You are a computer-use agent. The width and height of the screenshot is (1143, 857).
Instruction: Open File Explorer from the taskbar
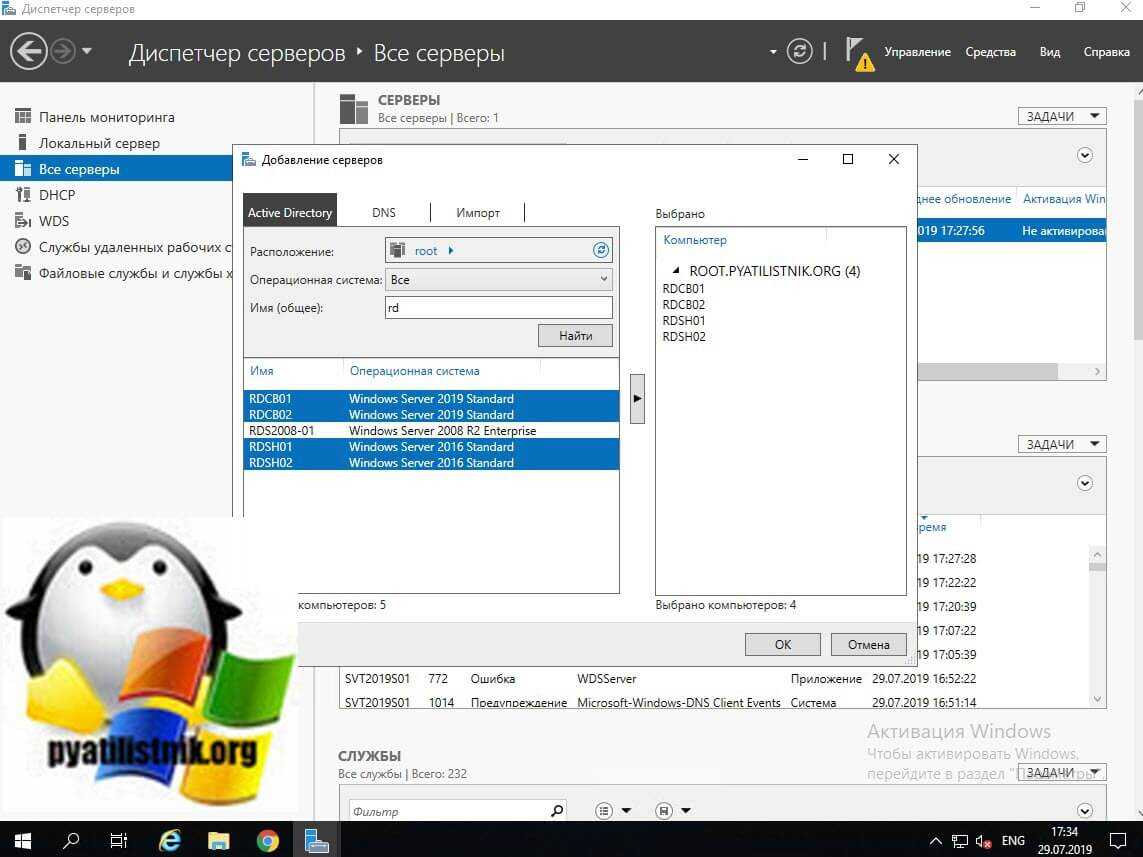[219, 840]
